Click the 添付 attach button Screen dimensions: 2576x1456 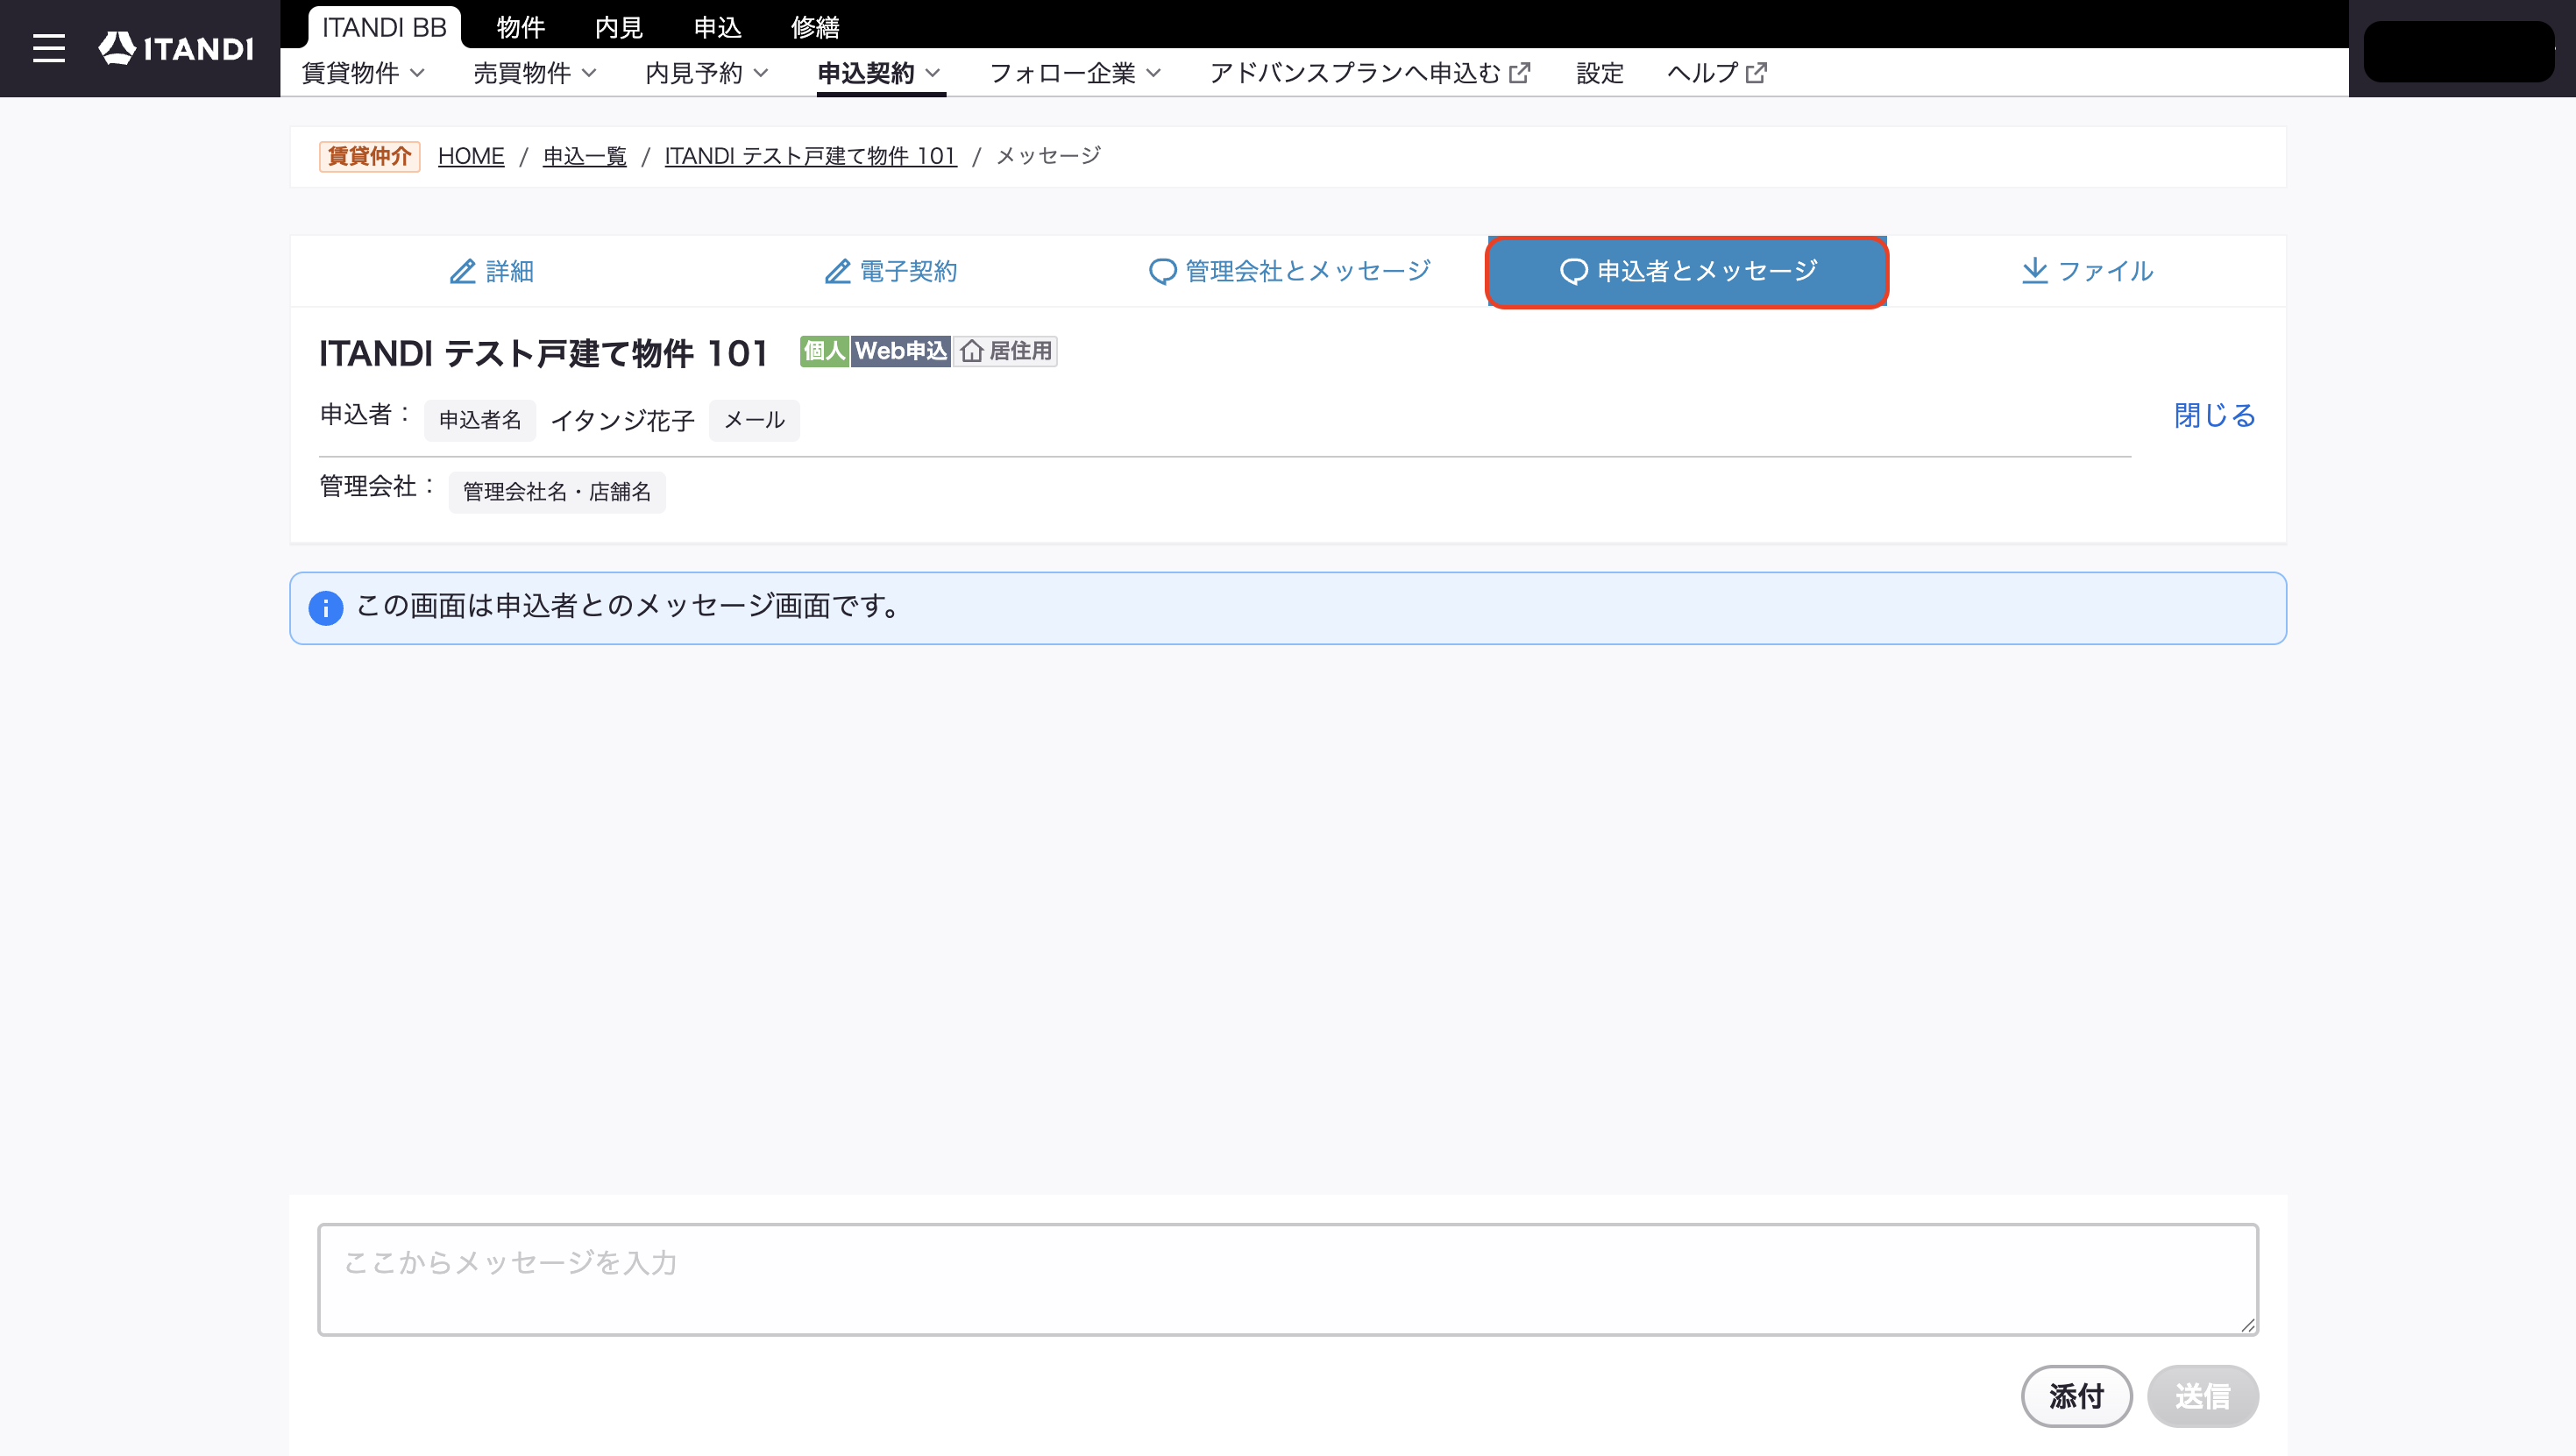click(2077, 1396)
